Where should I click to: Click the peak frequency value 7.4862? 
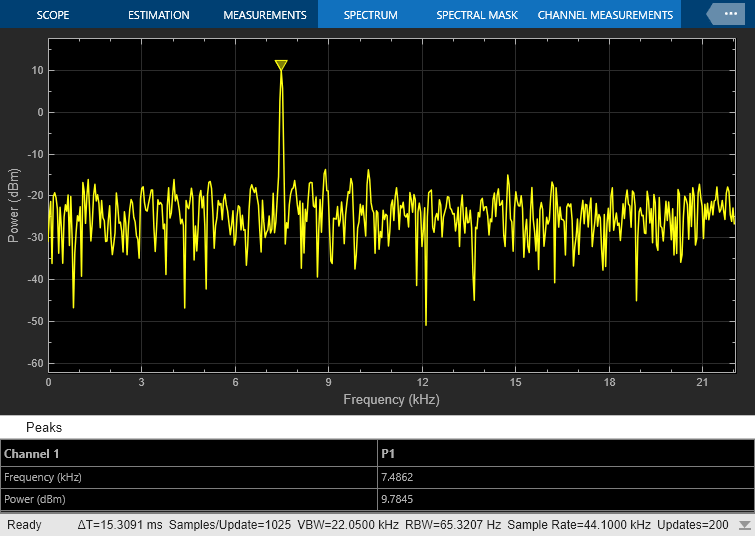tap(397, 477)
